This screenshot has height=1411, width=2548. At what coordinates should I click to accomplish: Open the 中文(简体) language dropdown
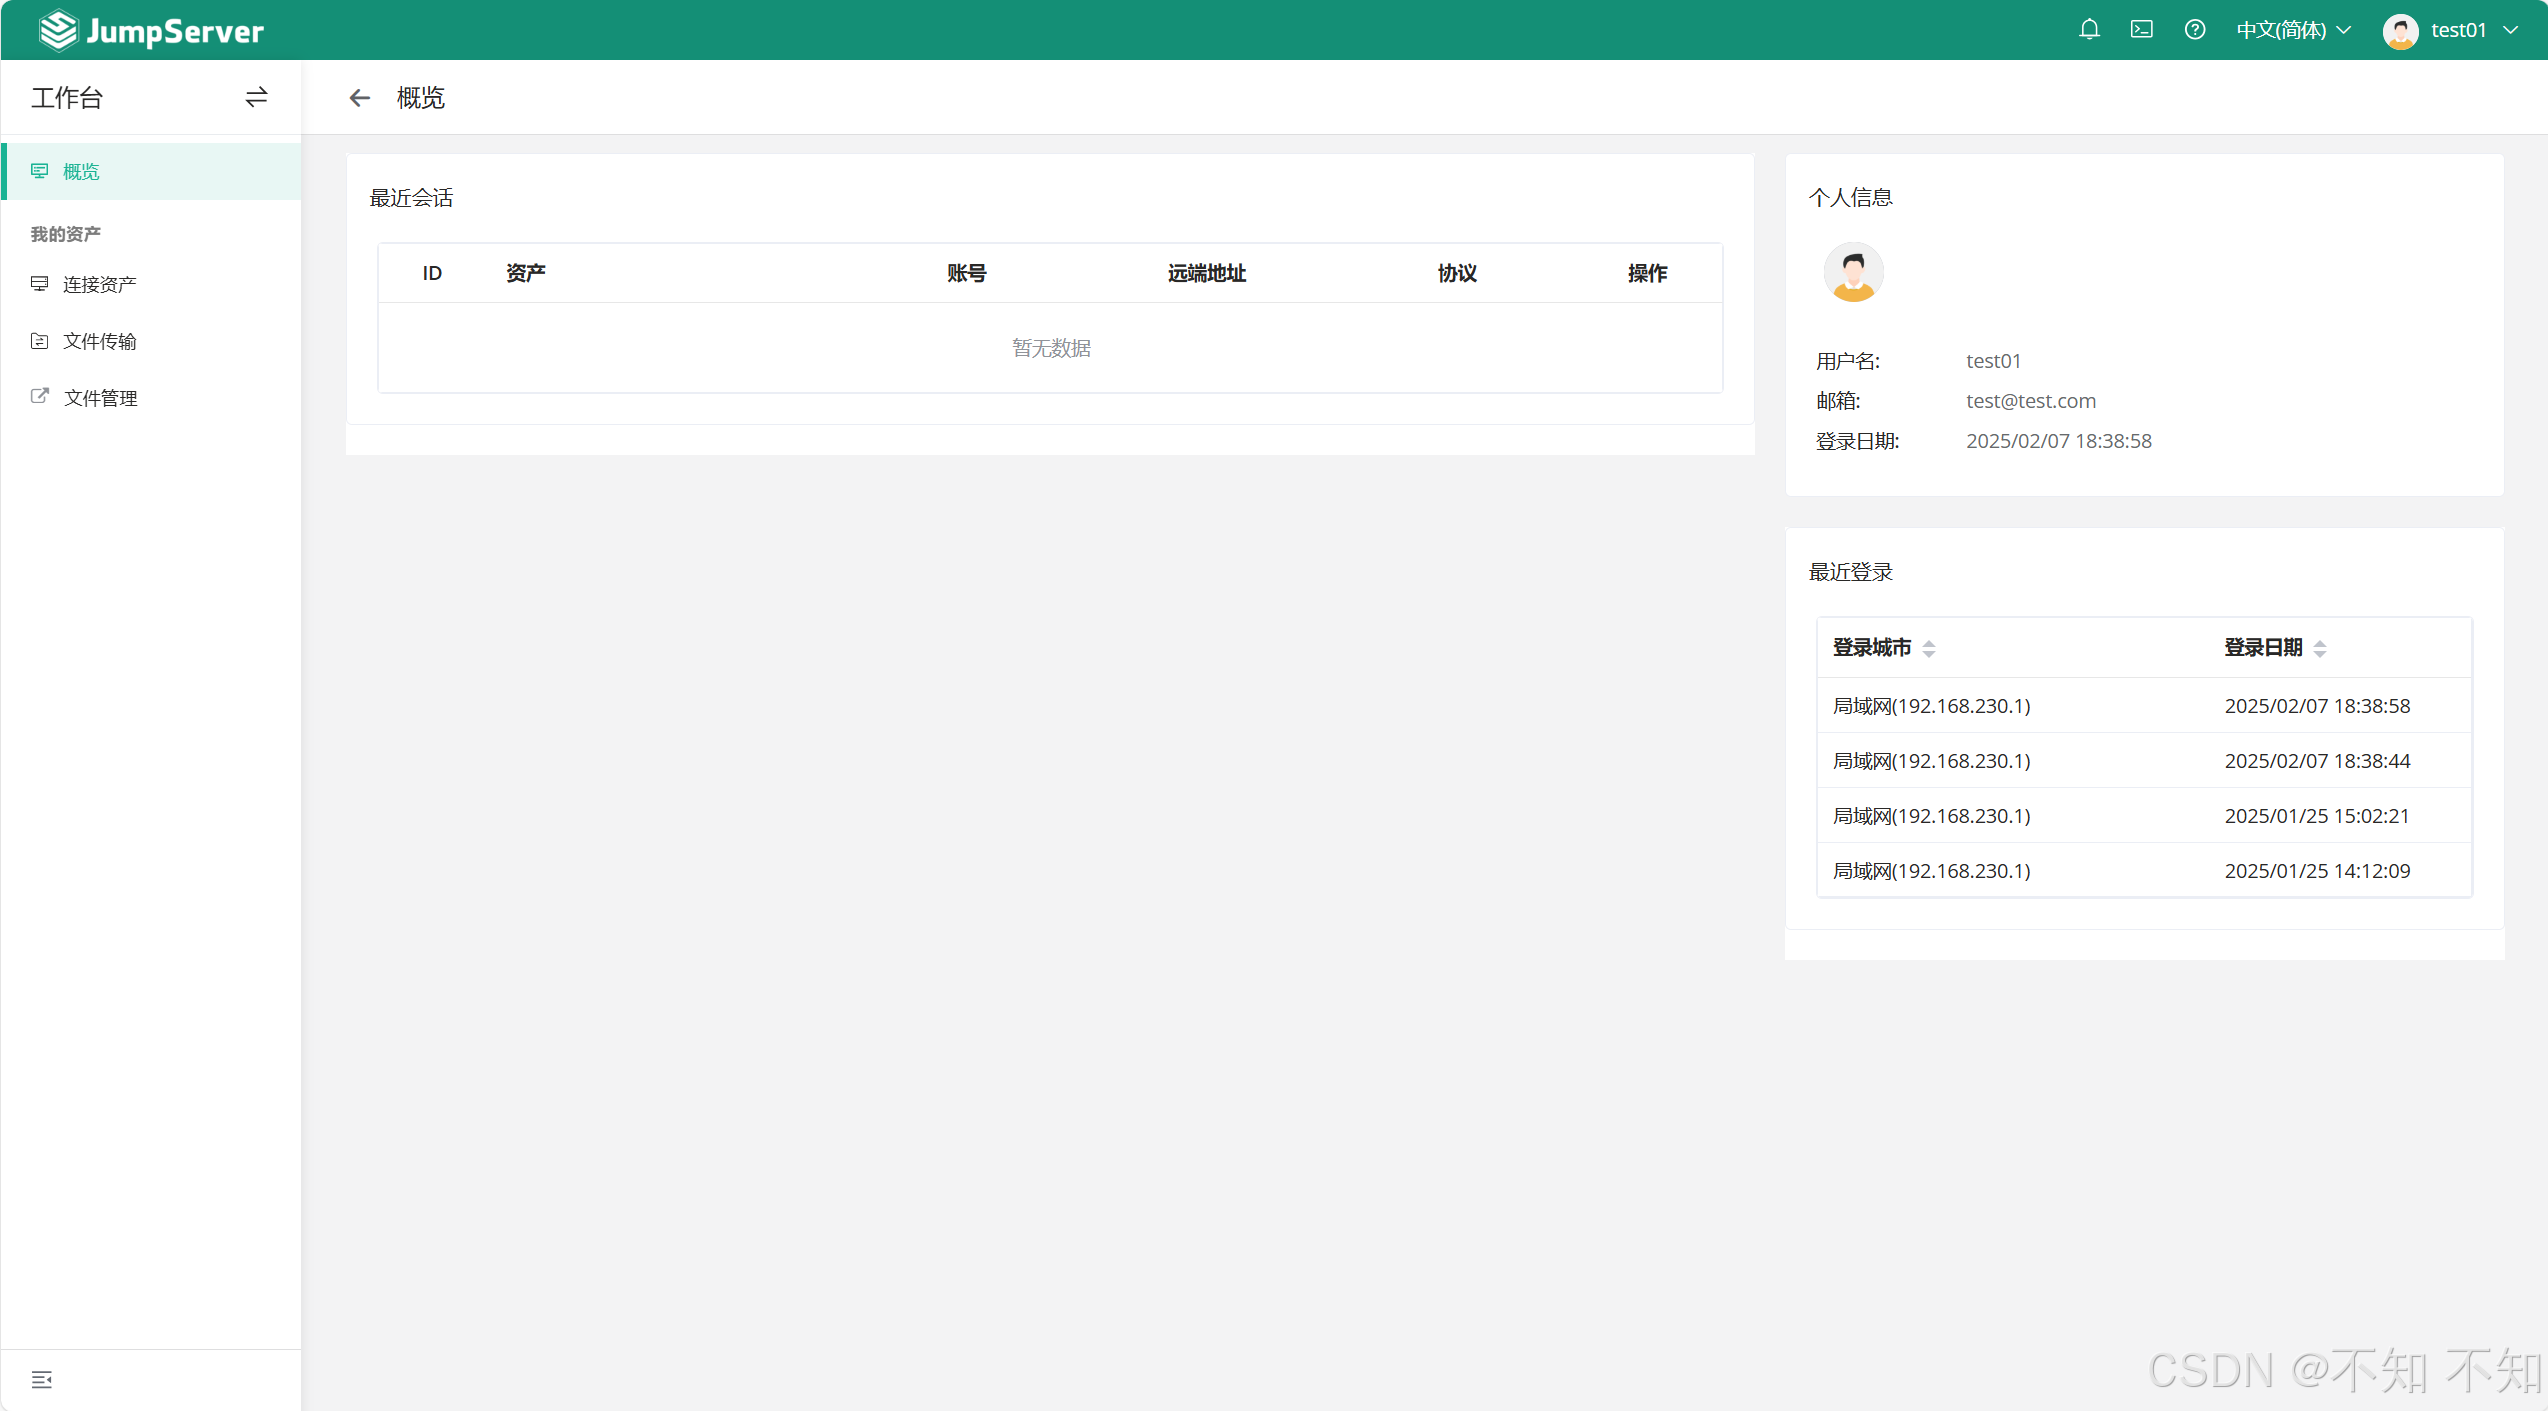pos(2293,30)
